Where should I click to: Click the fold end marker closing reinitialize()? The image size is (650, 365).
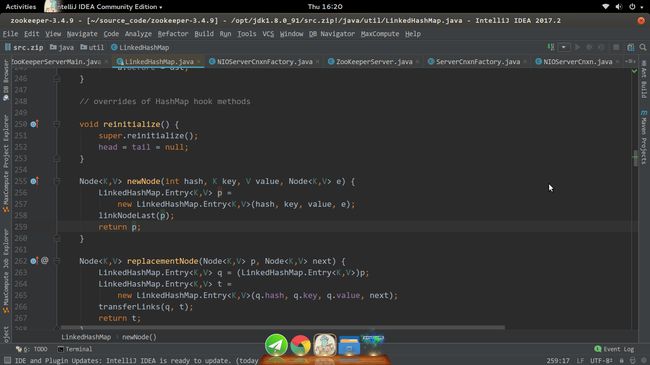57,158
